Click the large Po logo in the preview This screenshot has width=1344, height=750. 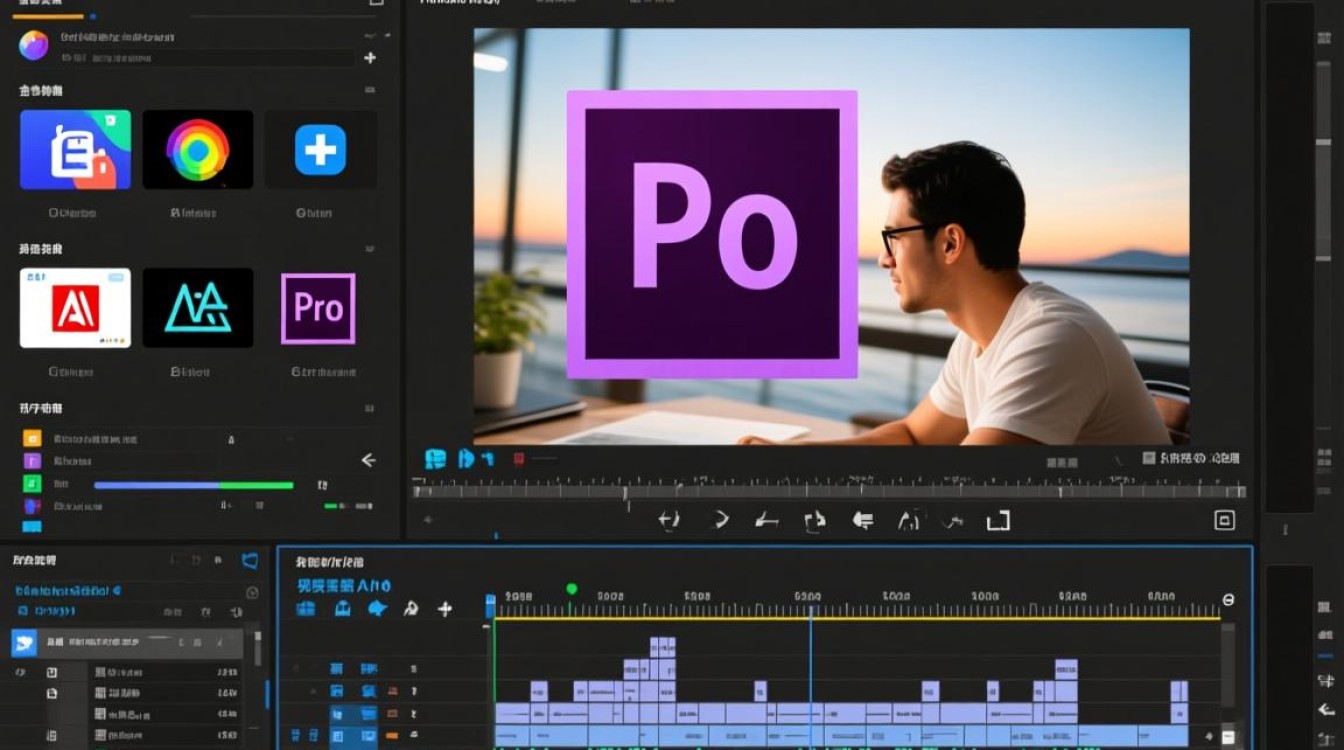point(712,234)
